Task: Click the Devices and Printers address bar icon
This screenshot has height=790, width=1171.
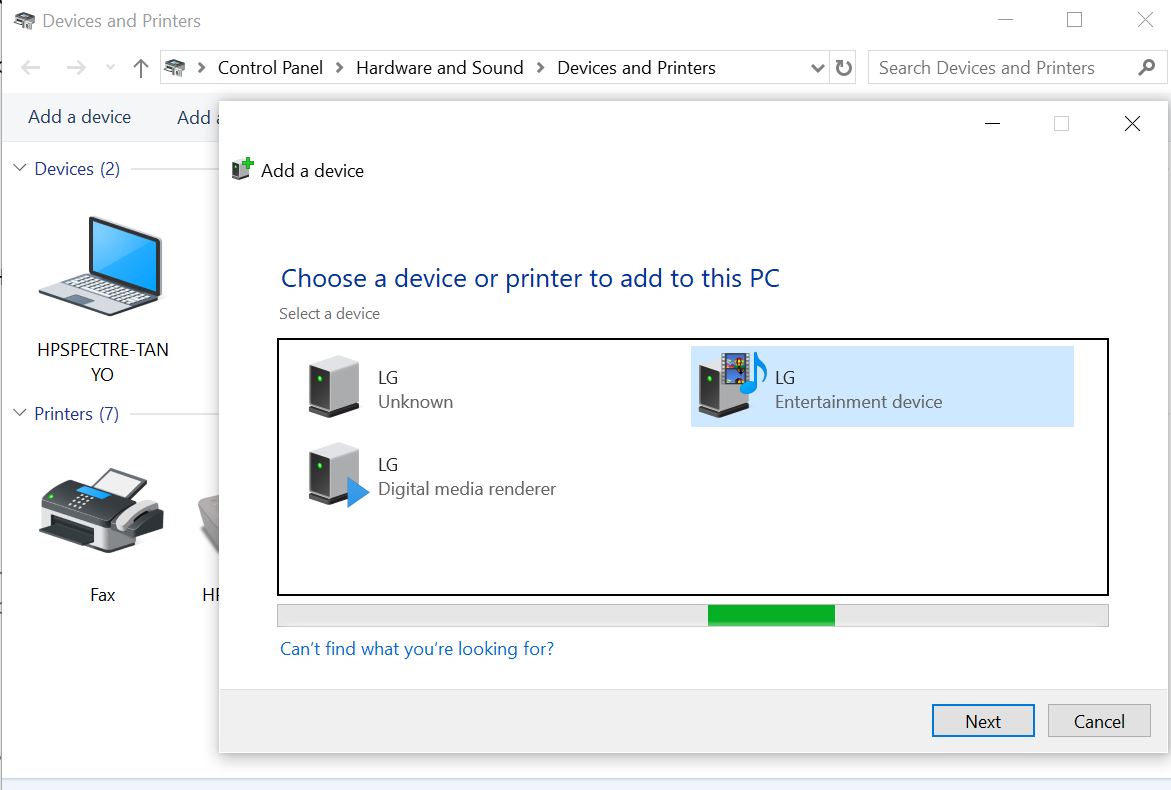Action: click(175, 67)
